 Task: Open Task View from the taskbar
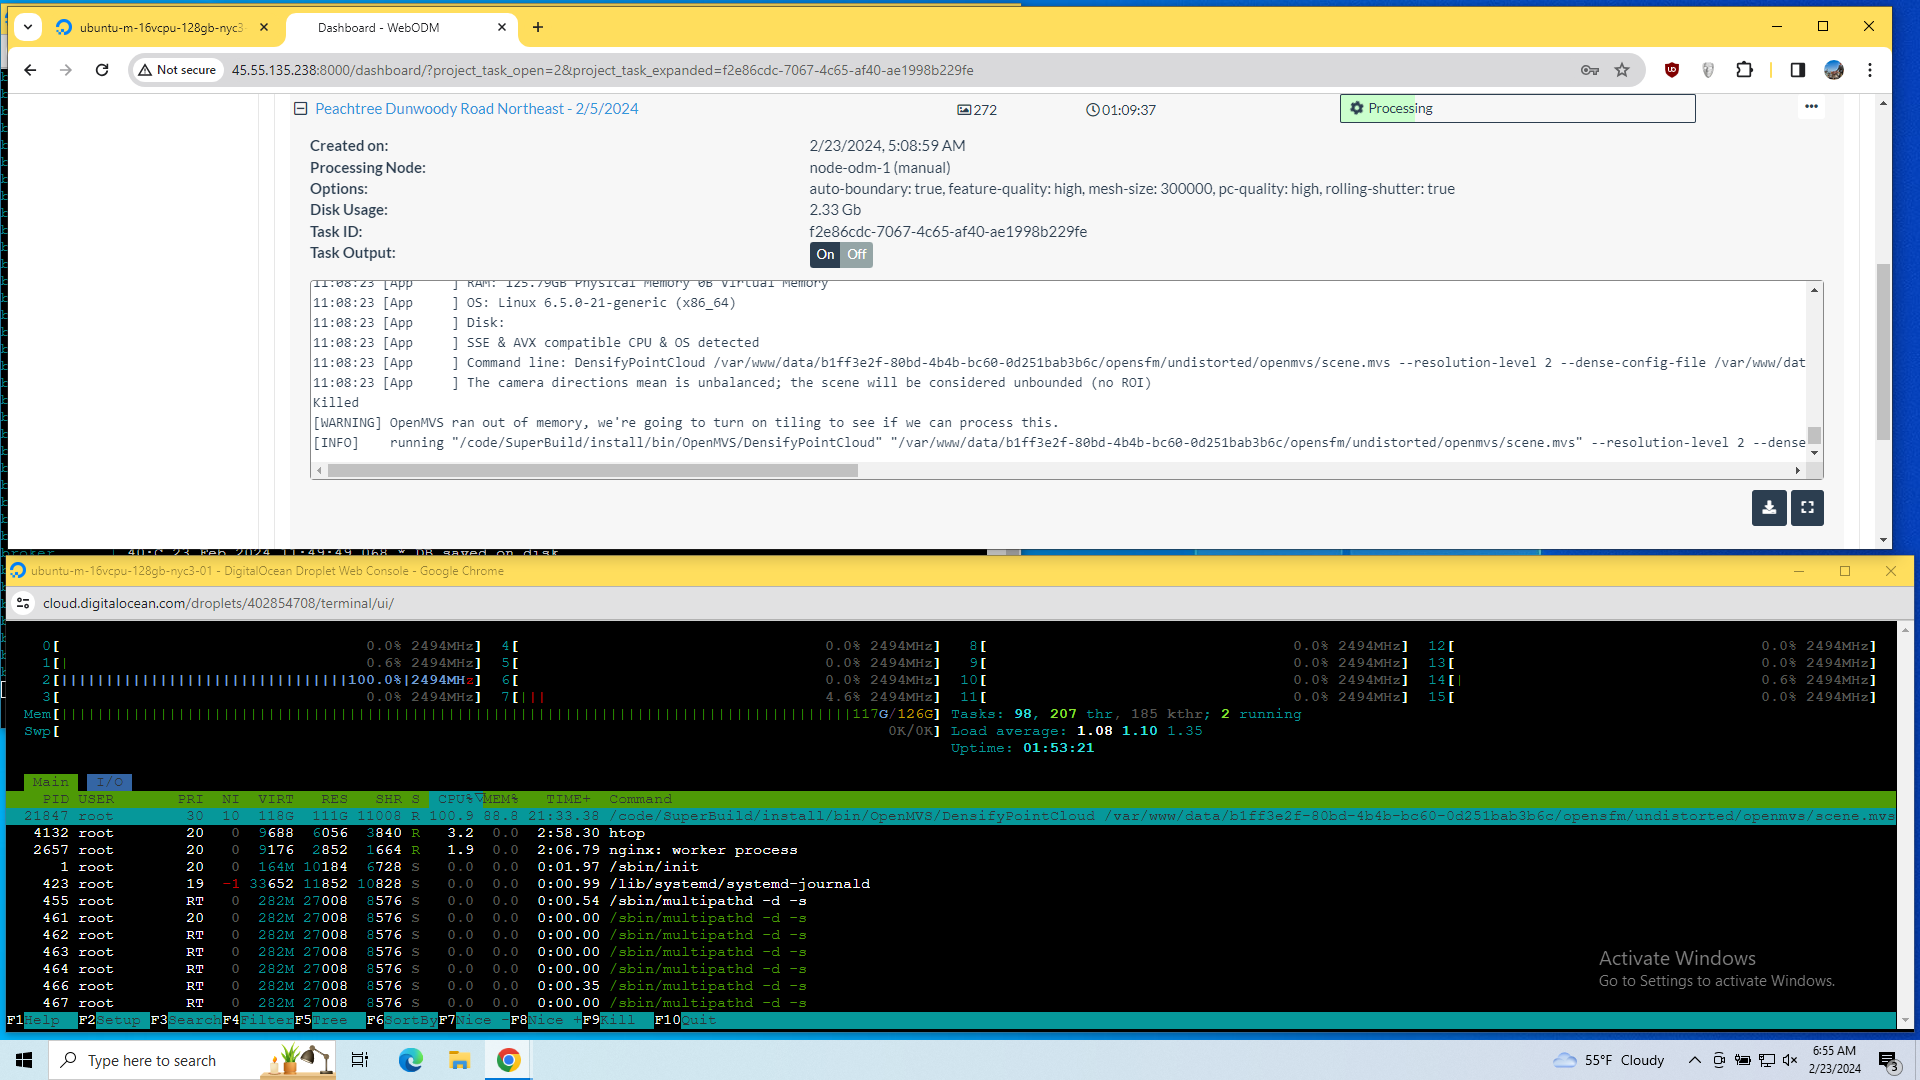360,1060
